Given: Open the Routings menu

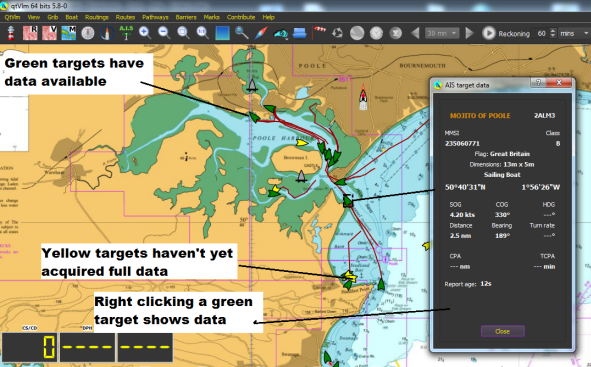Looking at the screenshot, I should [96, 17].
